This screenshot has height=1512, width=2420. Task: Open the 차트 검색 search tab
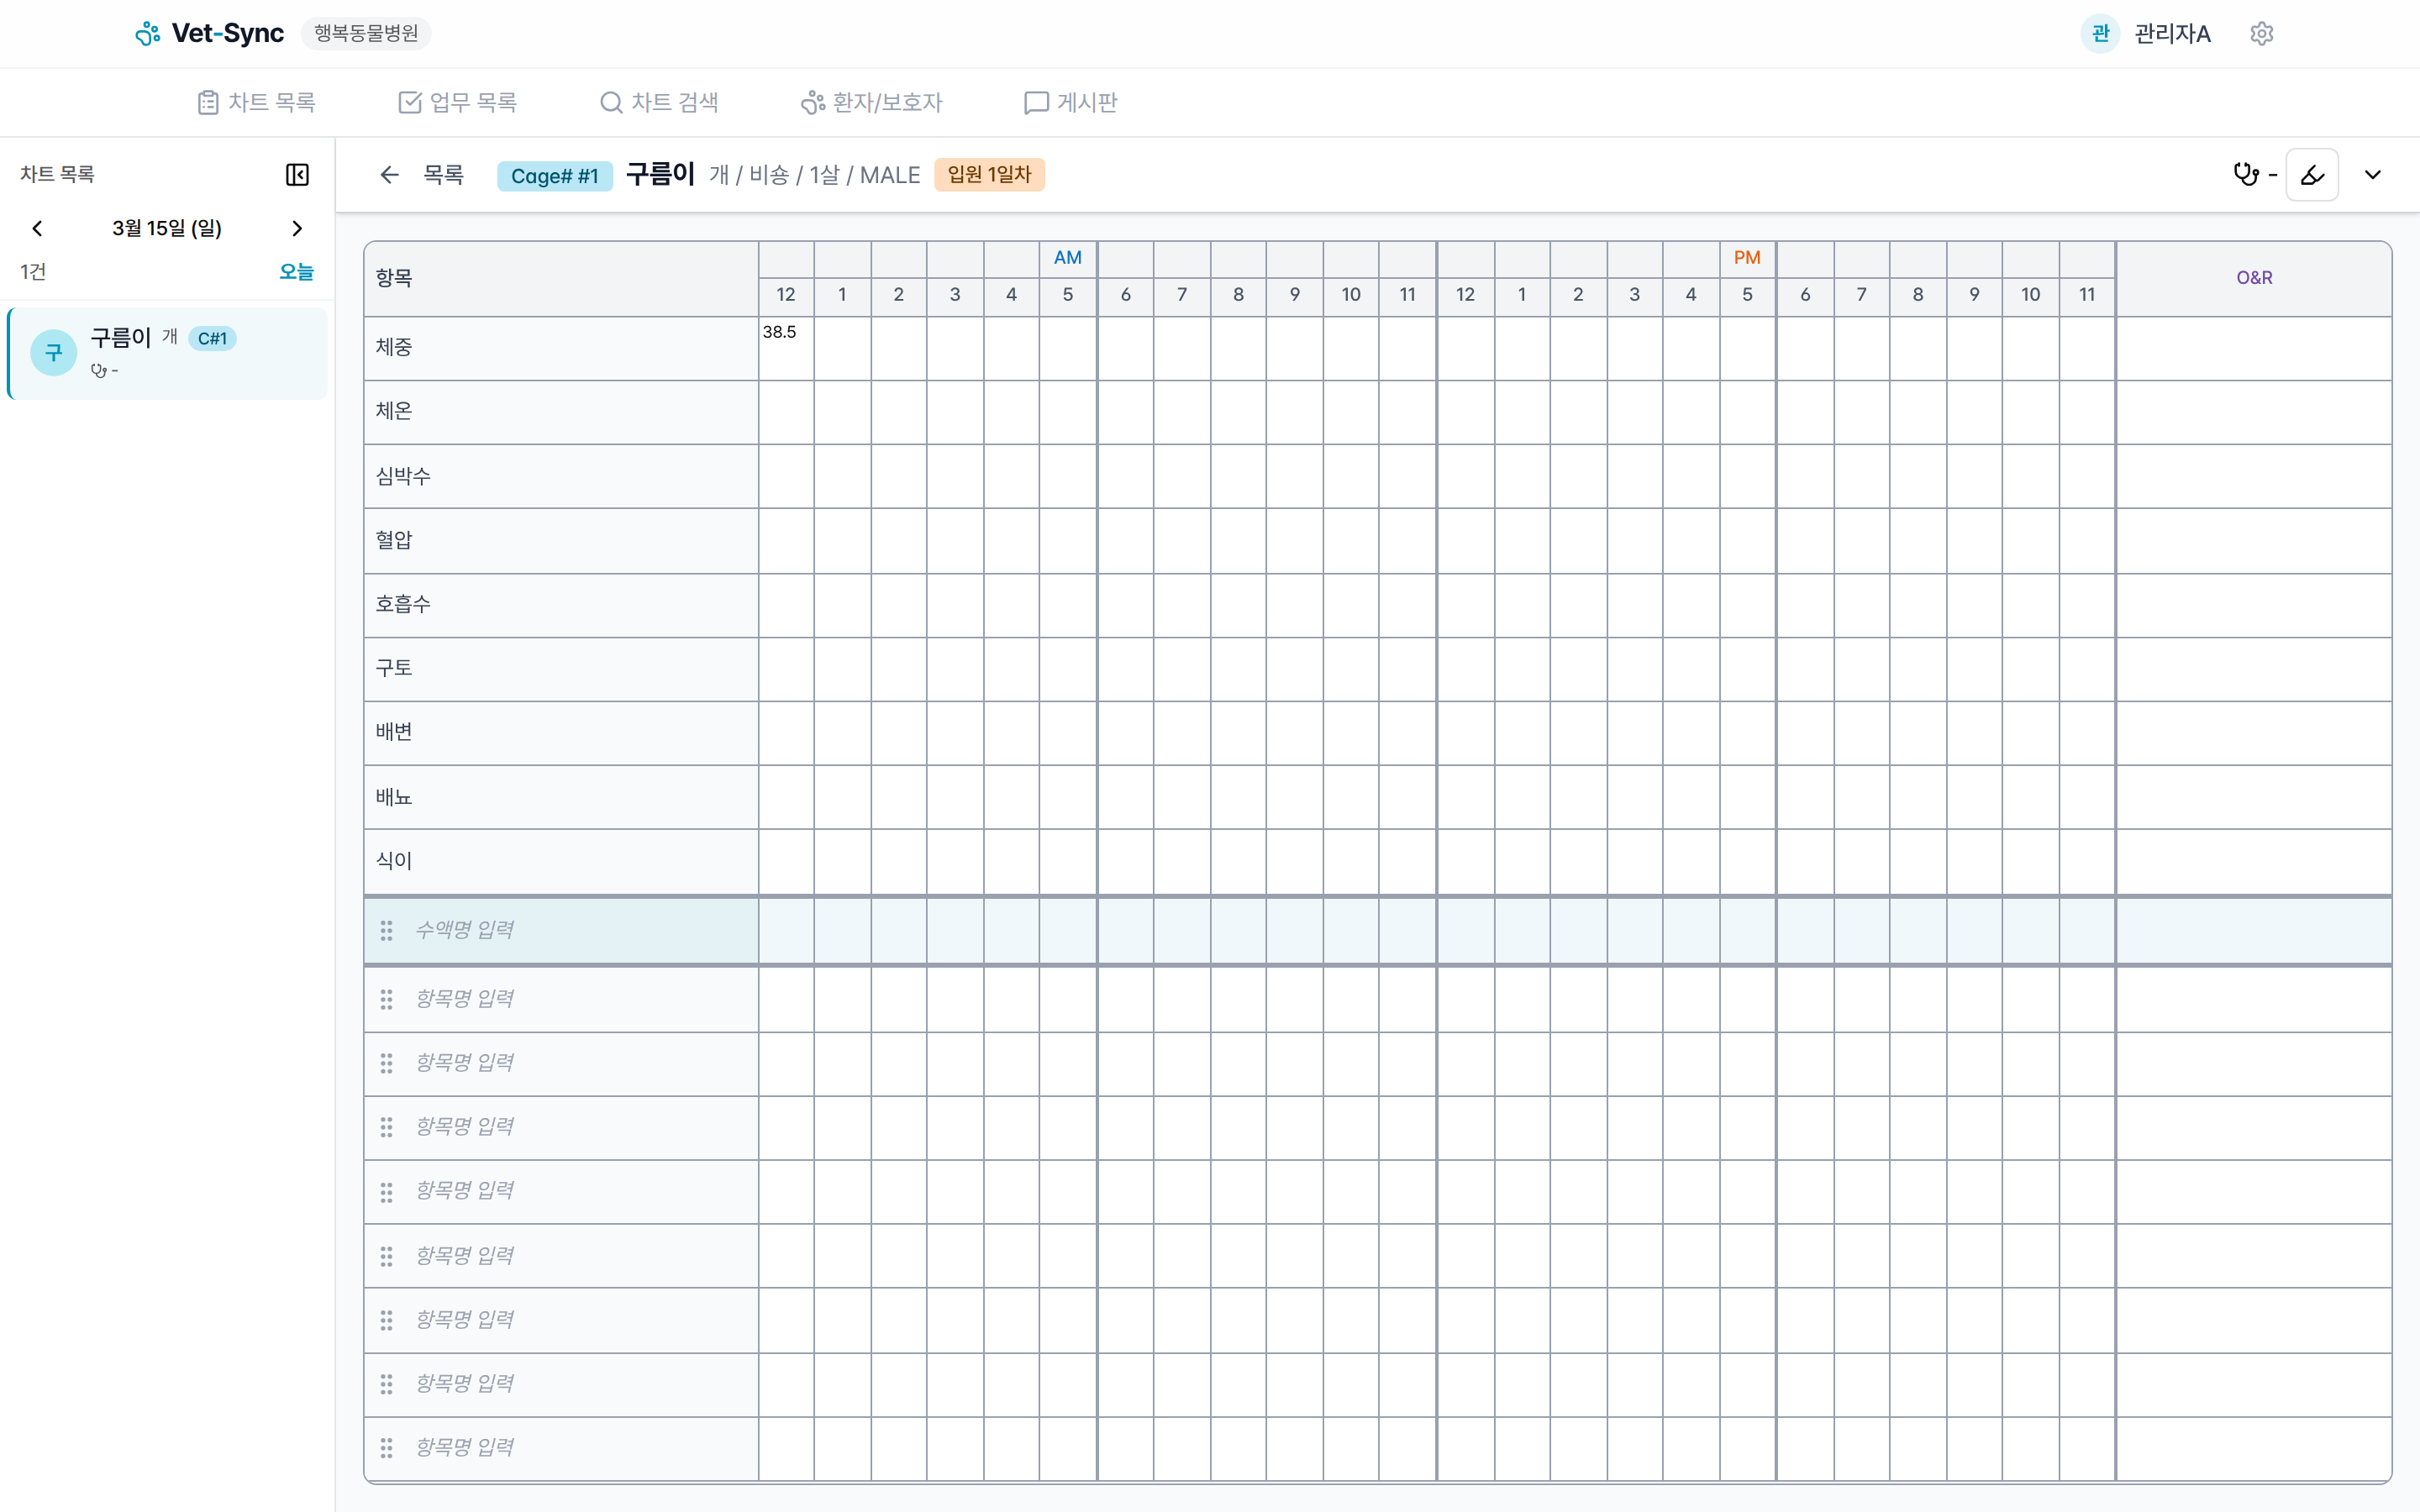point(659,102)
